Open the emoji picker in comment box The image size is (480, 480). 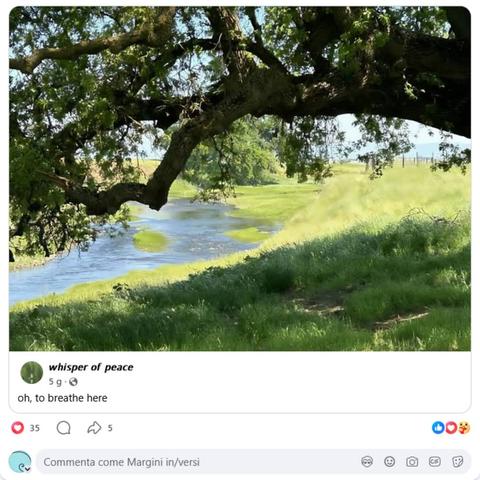pos(389,462)
